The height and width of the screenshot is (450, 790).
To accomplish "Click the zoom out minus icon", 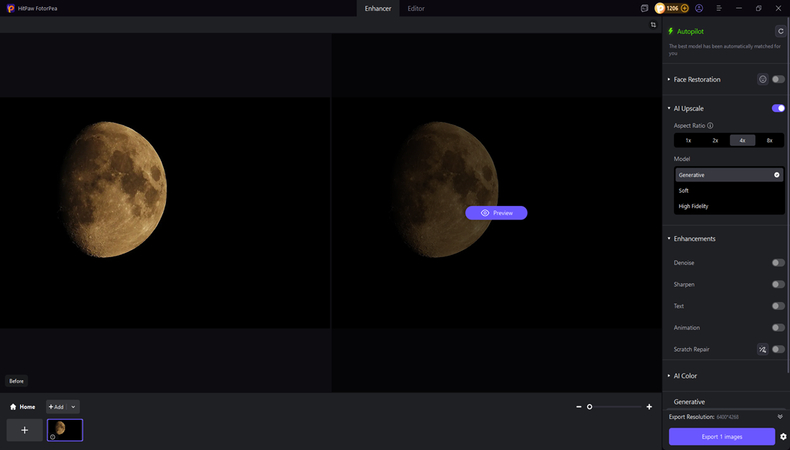I will coord(578,407).
